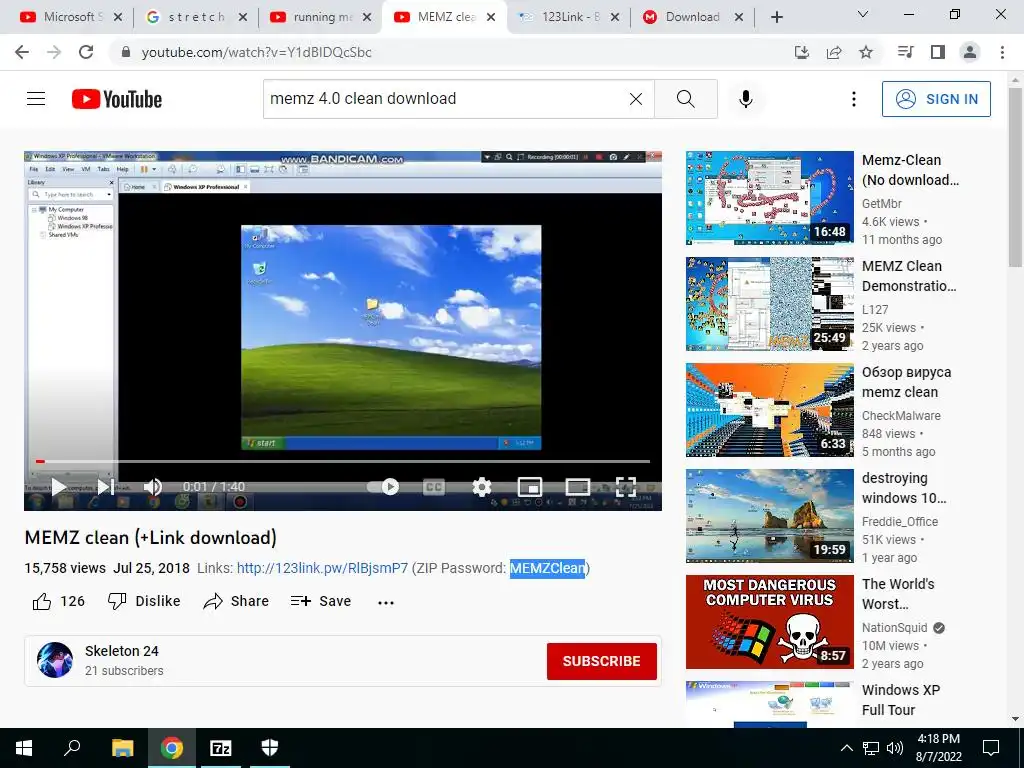1024x768 pixels.
Task: Click the page vertical scrollbar
Action: (x=1016, y=176)
